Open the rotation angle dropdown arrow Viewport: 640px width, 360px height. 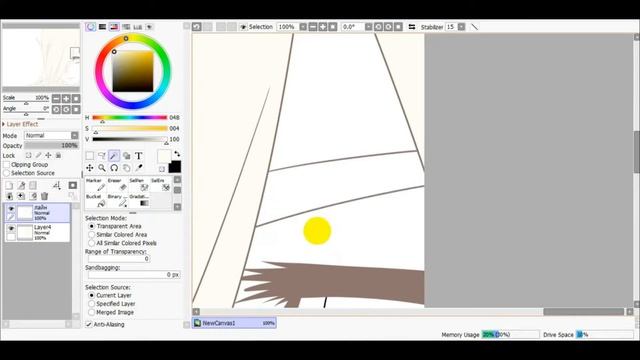pyautogui.click(x=368, y=27)
